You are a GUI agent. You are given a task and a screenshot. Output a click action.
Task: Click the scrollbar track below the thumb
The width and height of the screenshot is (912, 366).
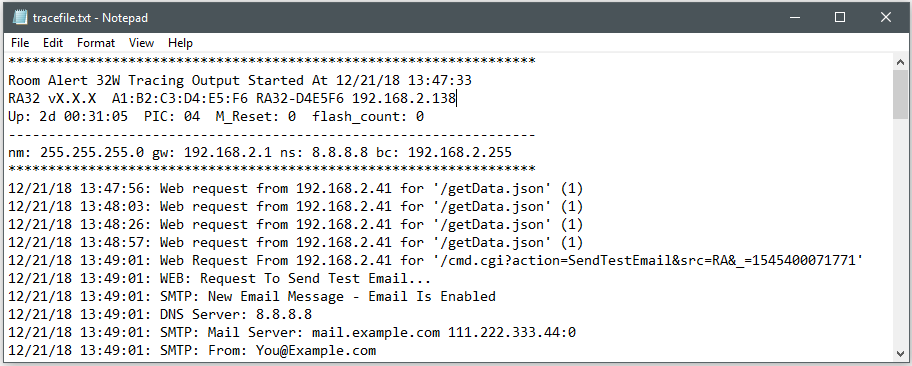pos(900,233)
